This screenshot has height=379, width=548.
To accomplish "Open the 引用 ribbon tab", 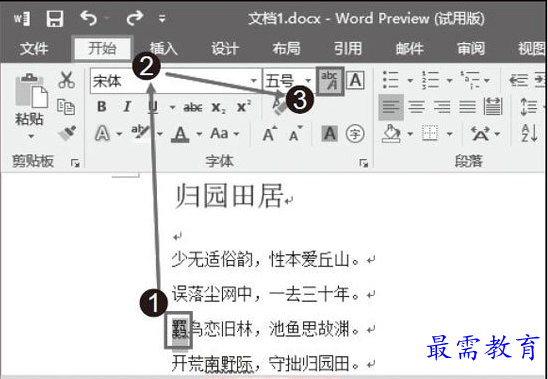I will point(347,49).
